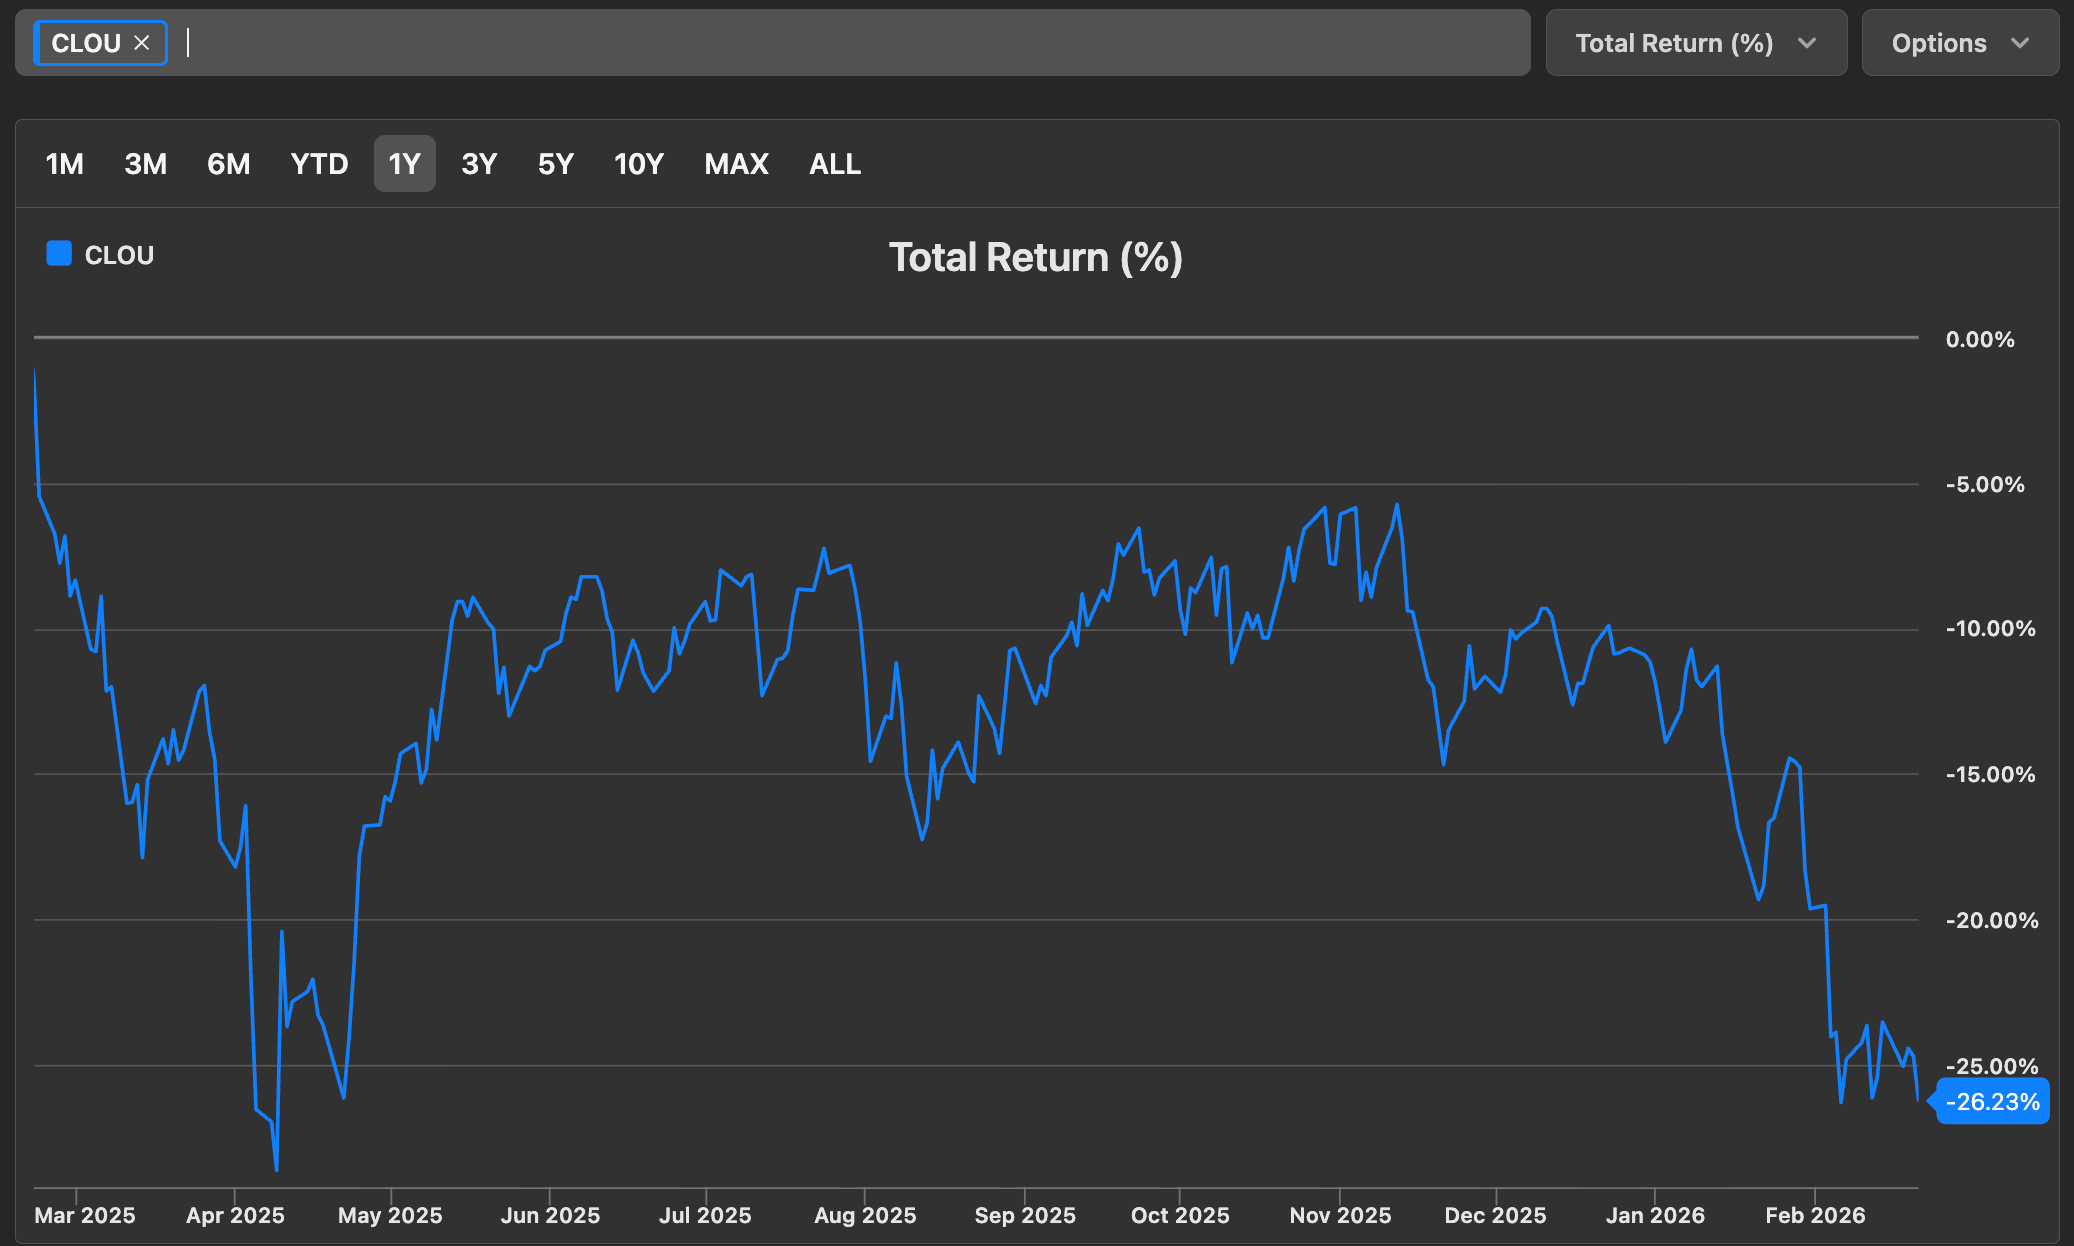Image resolution: width=2074 pixels, height=1246 pixels.
Task: Switch to 3Y chart range
Action: (x=479, y=164)
